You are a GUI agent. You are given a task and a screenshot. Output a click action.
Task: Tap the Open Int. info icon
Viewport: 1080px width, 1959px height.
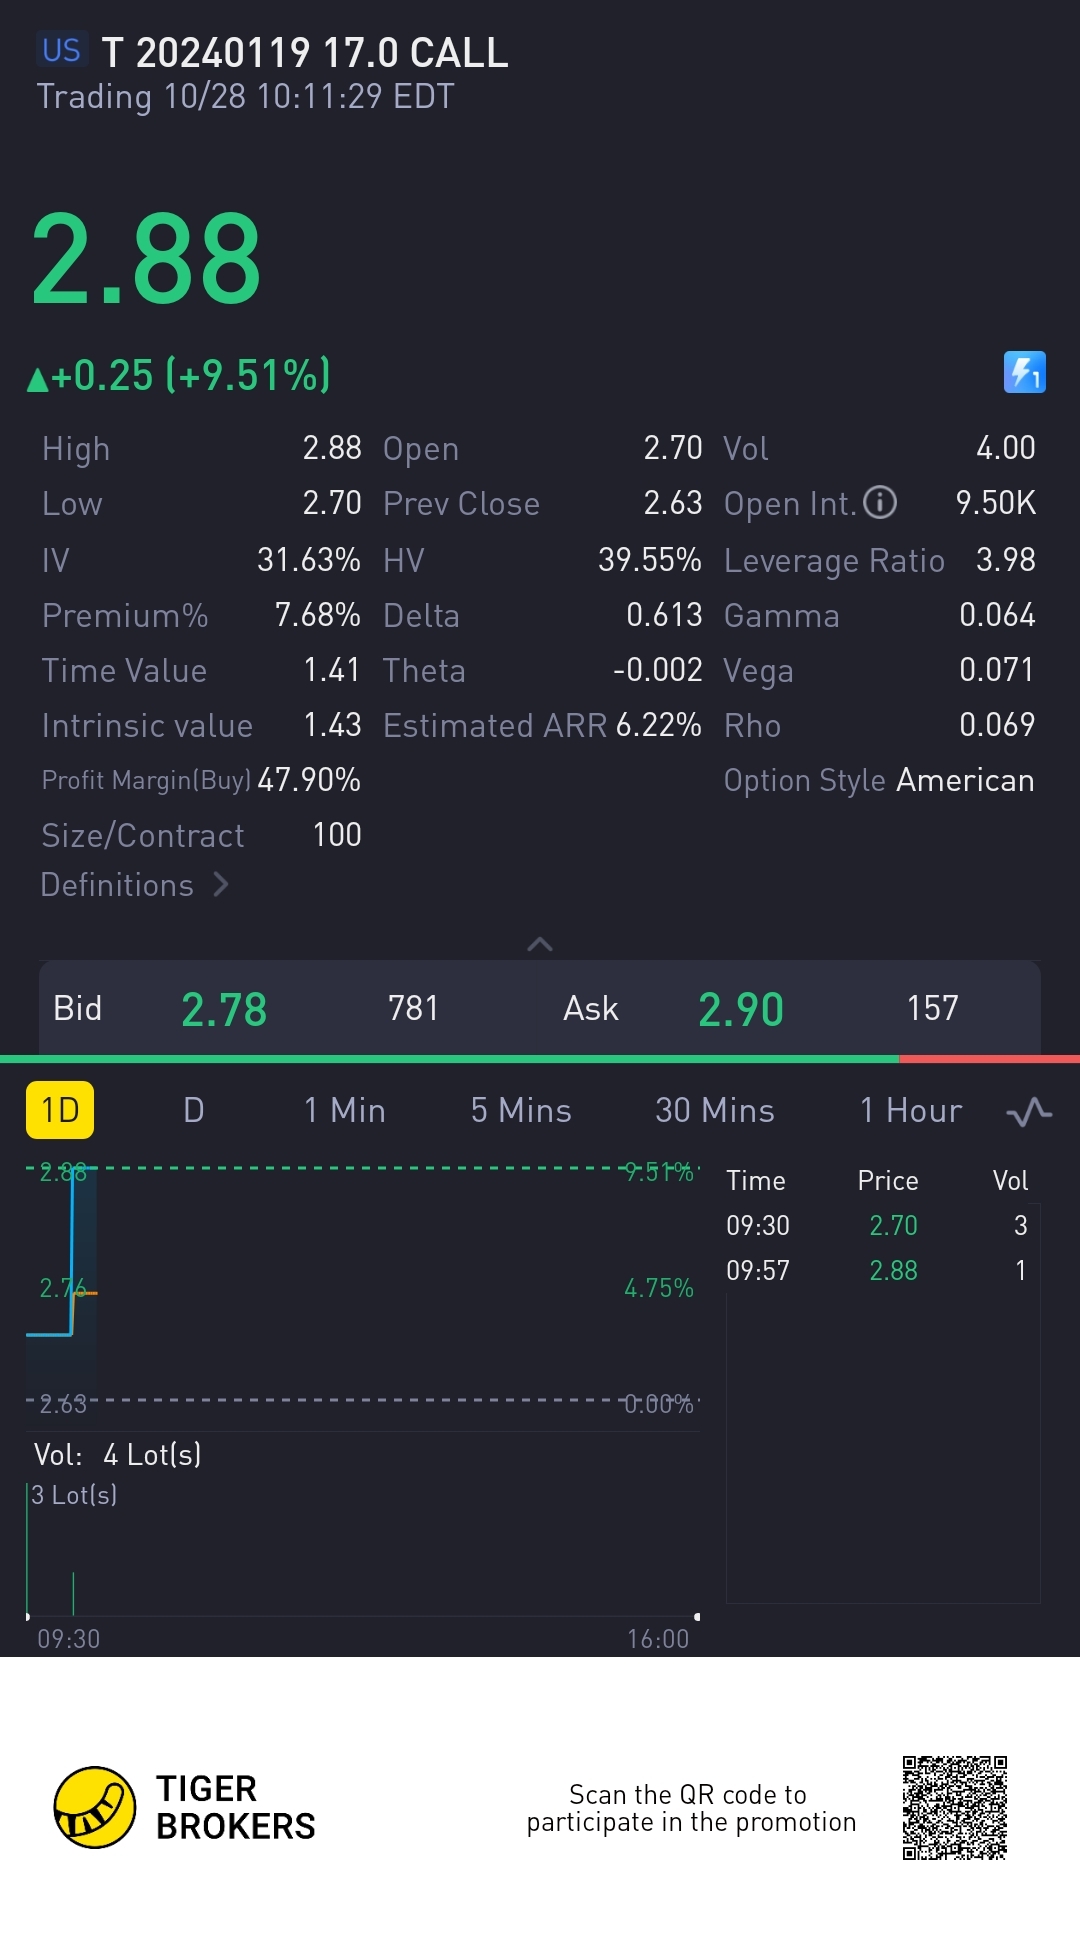(880, 502)
